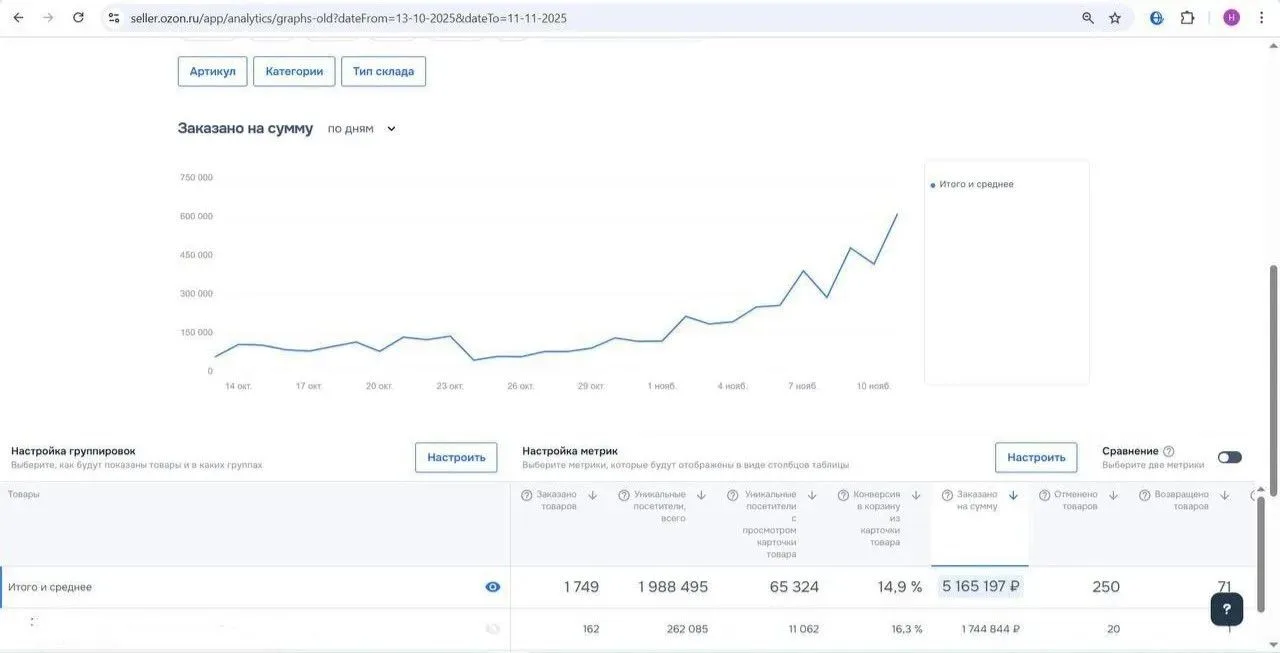
Task: Open the 'по дням' period dropdown
Action: (x=362, y=129)
